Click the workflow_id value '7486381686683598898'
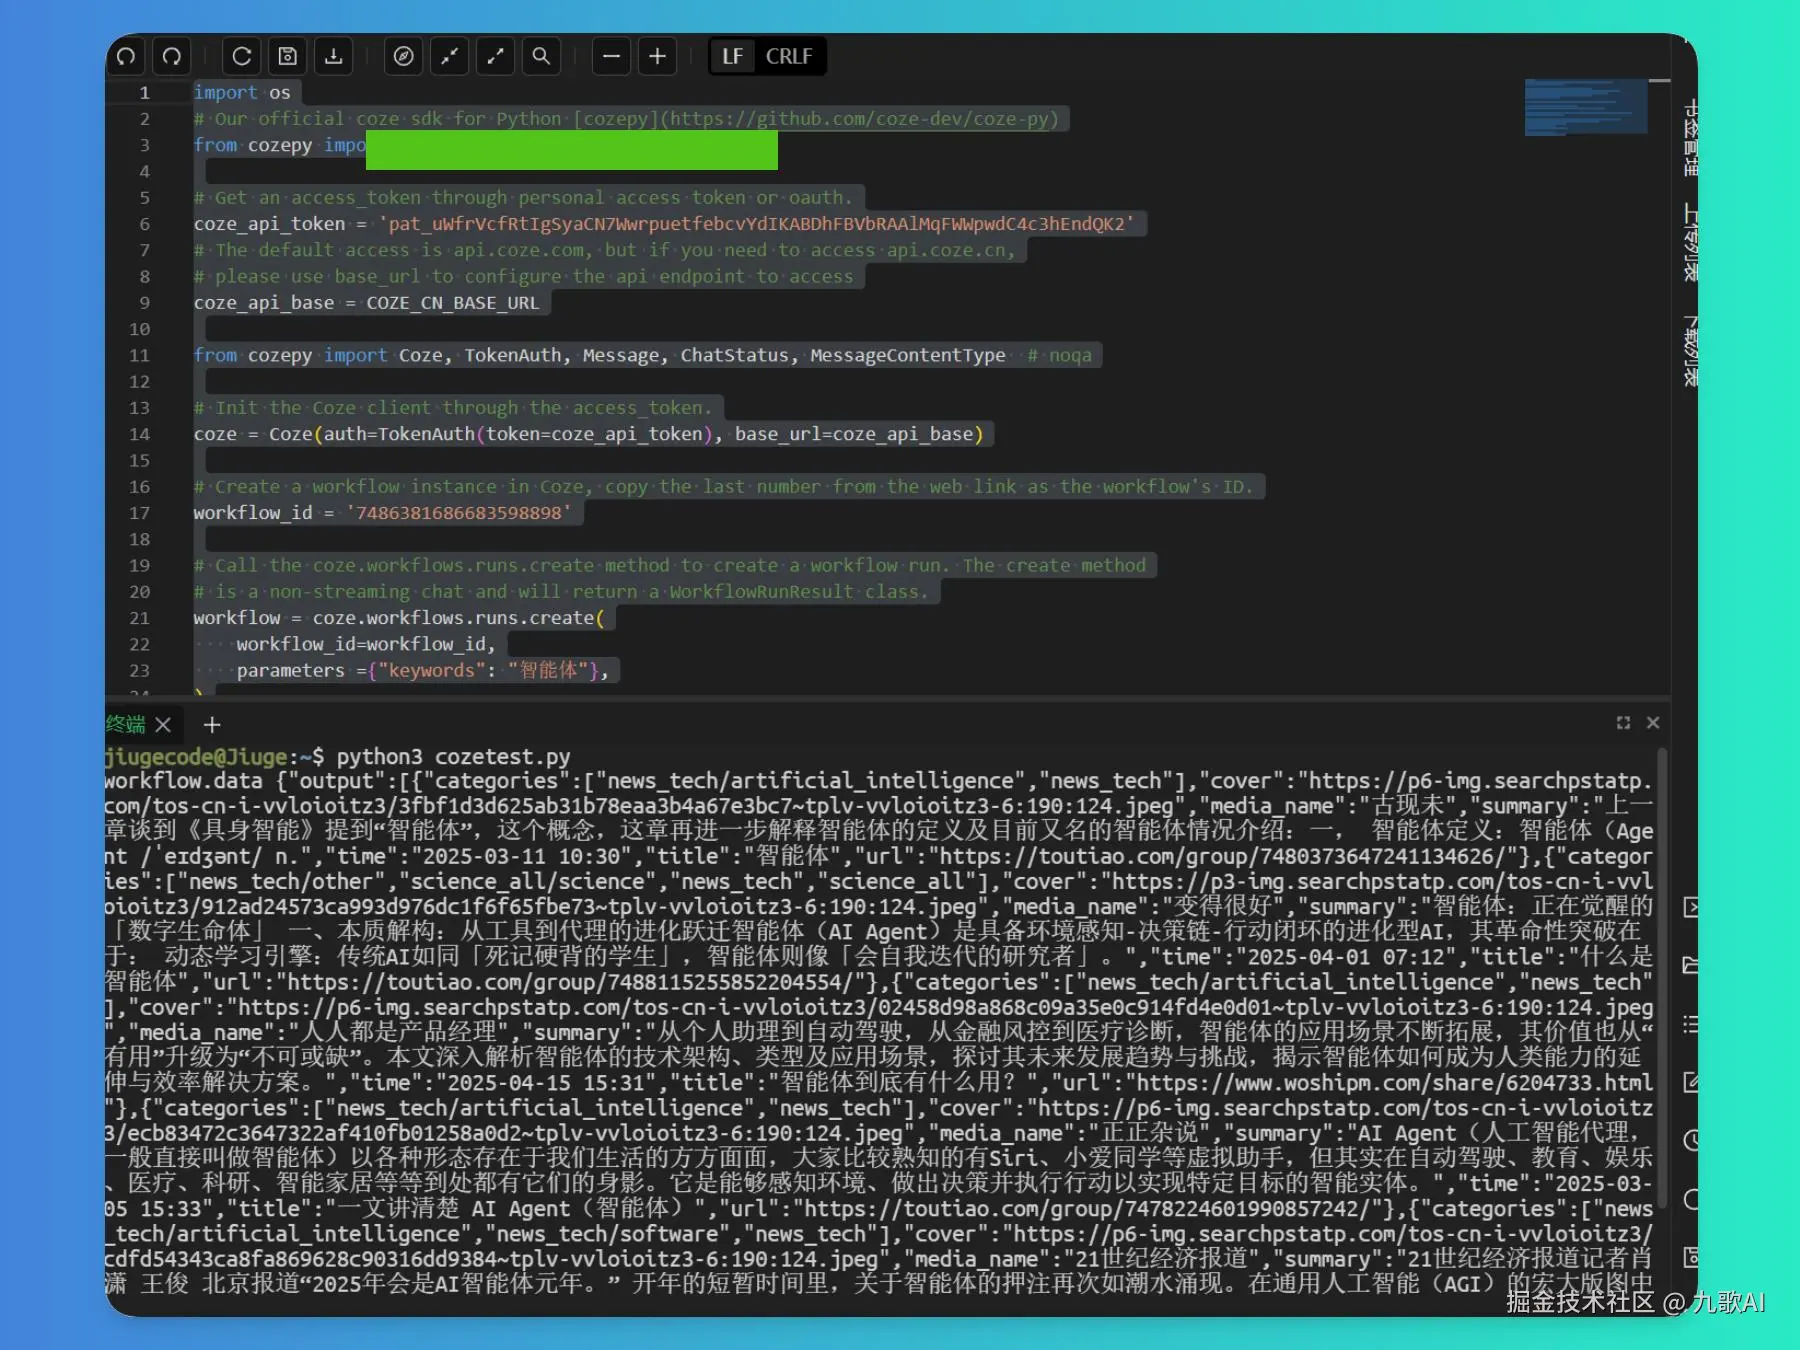Viewport: 1800px width, 1350px height. pos(459,513)
